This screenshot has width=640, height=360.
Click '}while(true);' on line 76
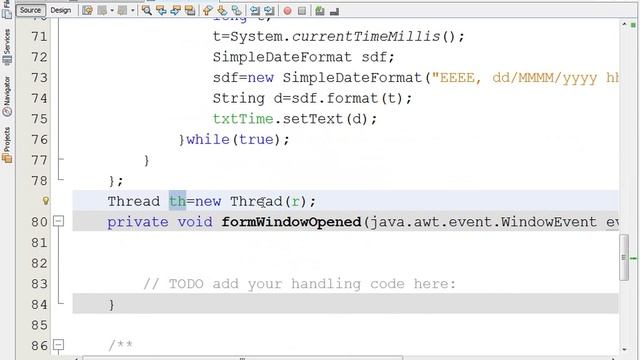click(234, 140)
